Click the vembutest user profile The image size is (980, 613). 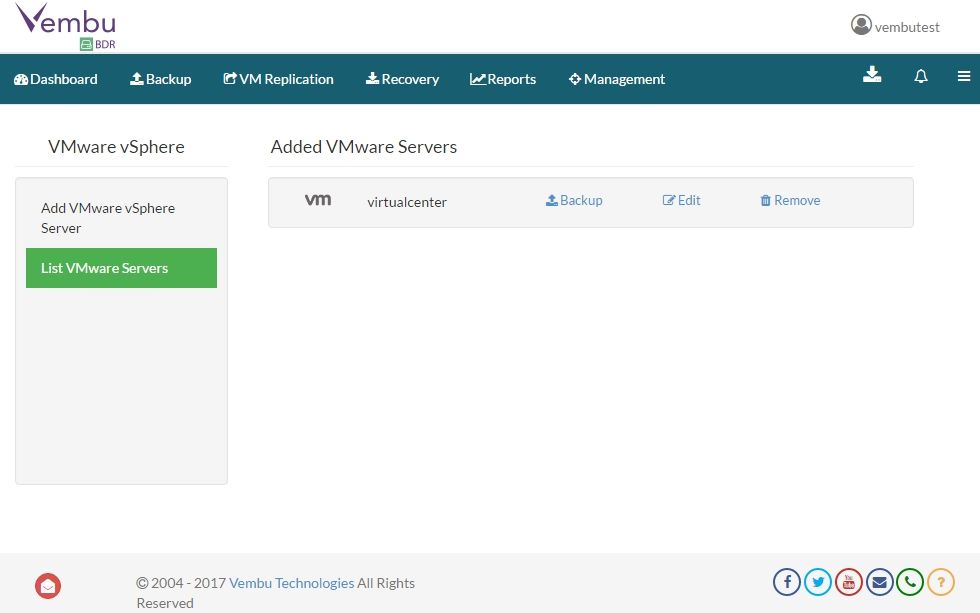895,26
